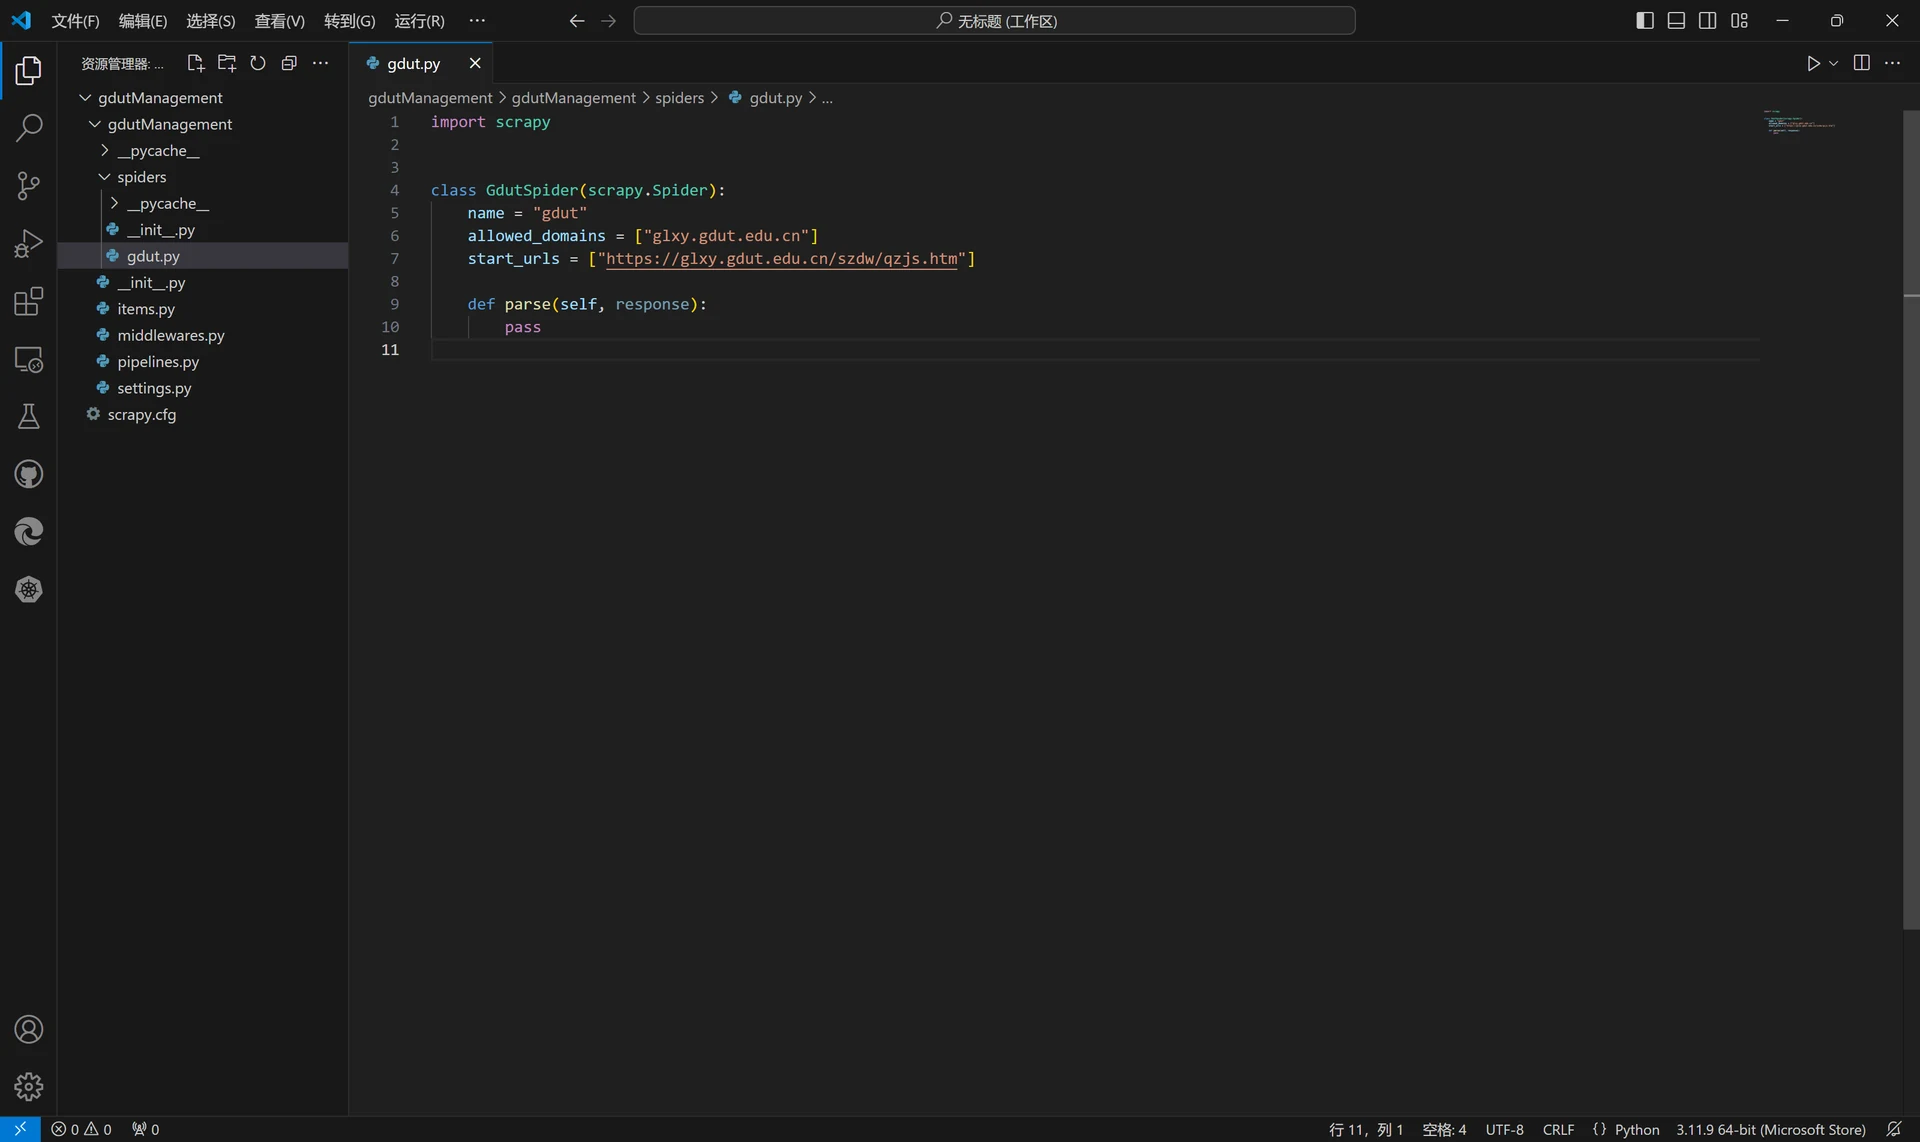The image size is (1920, 1142).
Task: Open the 文件(F) menu
Action: [x=75, y=21]
